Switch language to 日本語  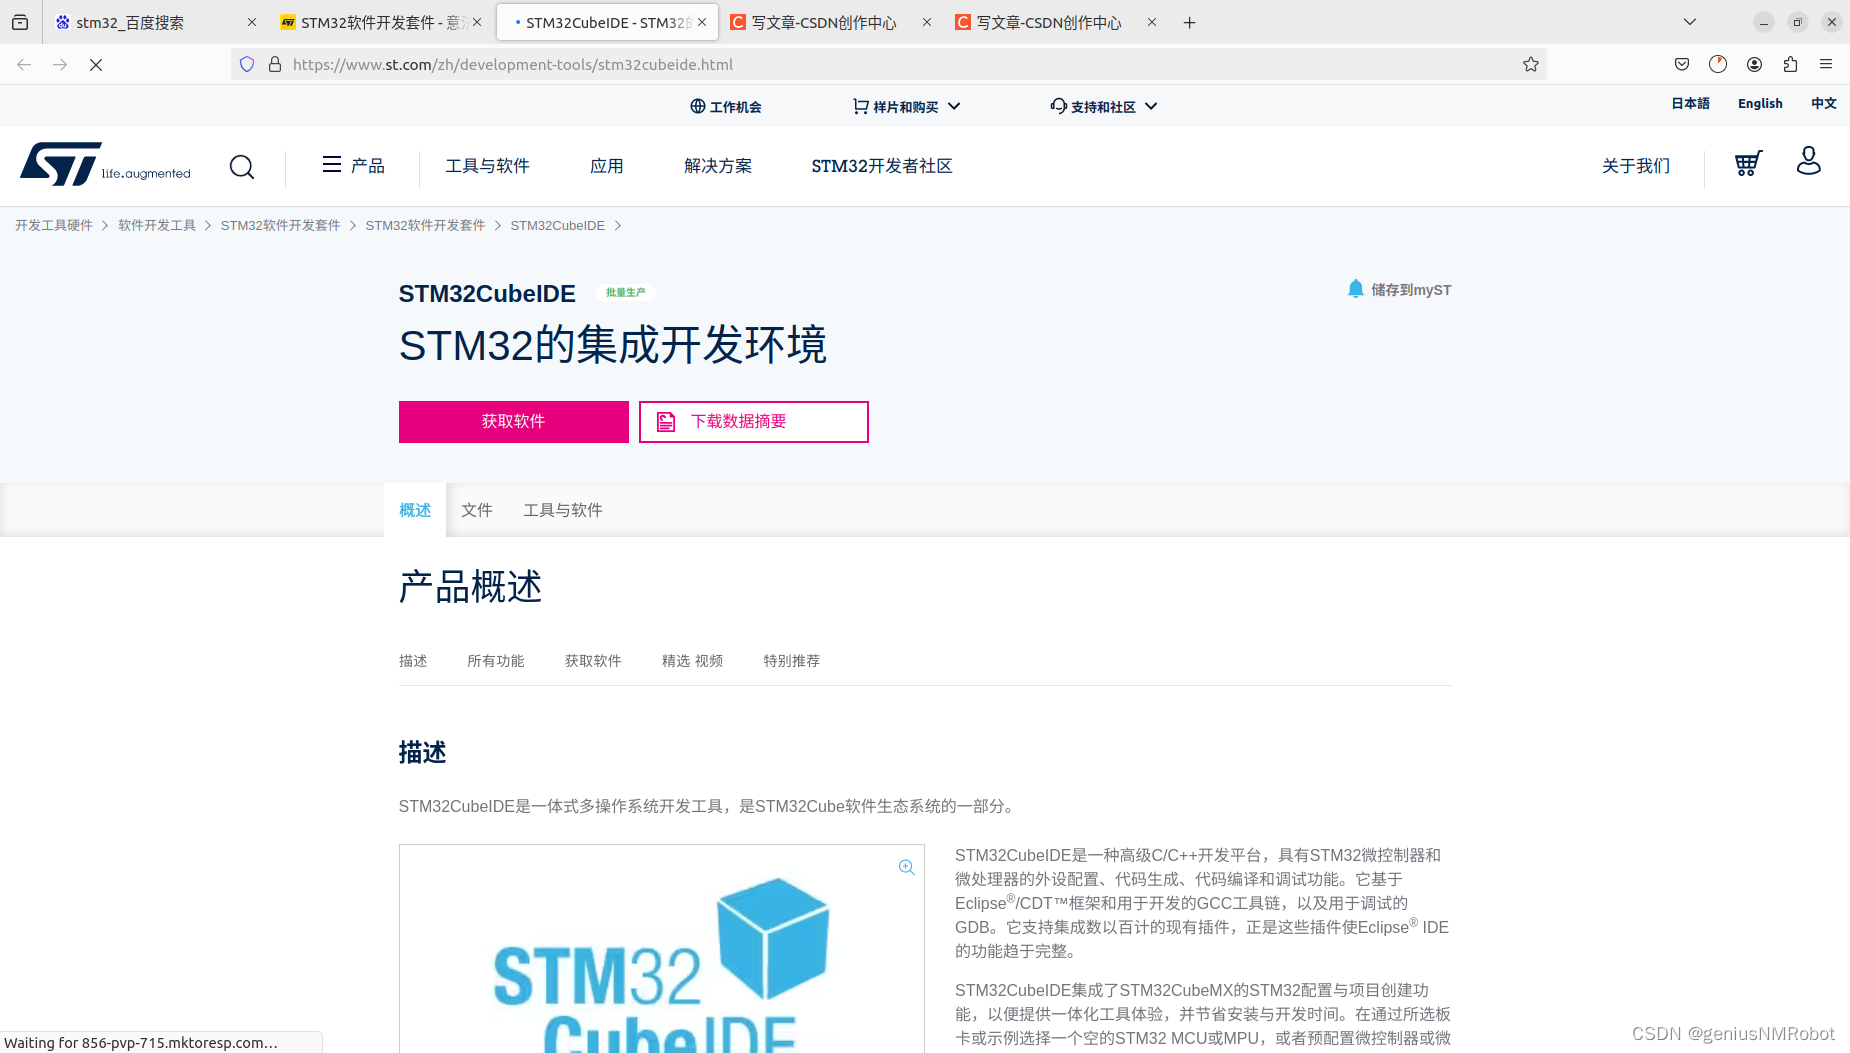coord(1691,103)
